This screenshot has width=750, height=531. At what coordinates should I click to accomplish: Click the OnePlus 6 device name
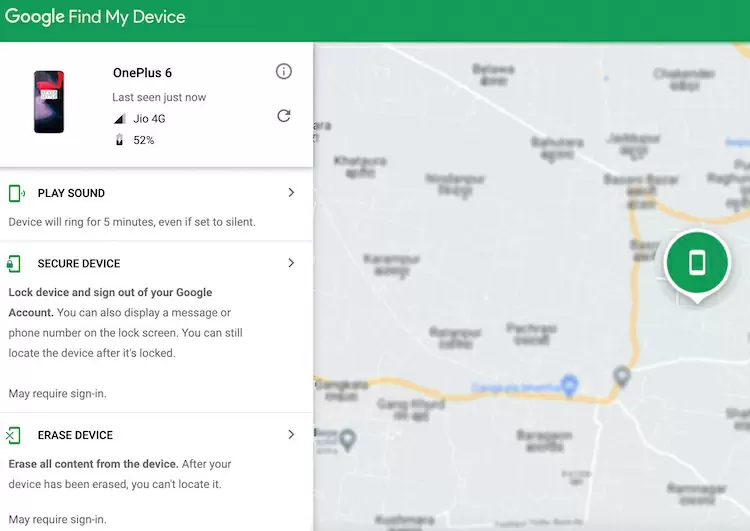coord(142,73)
